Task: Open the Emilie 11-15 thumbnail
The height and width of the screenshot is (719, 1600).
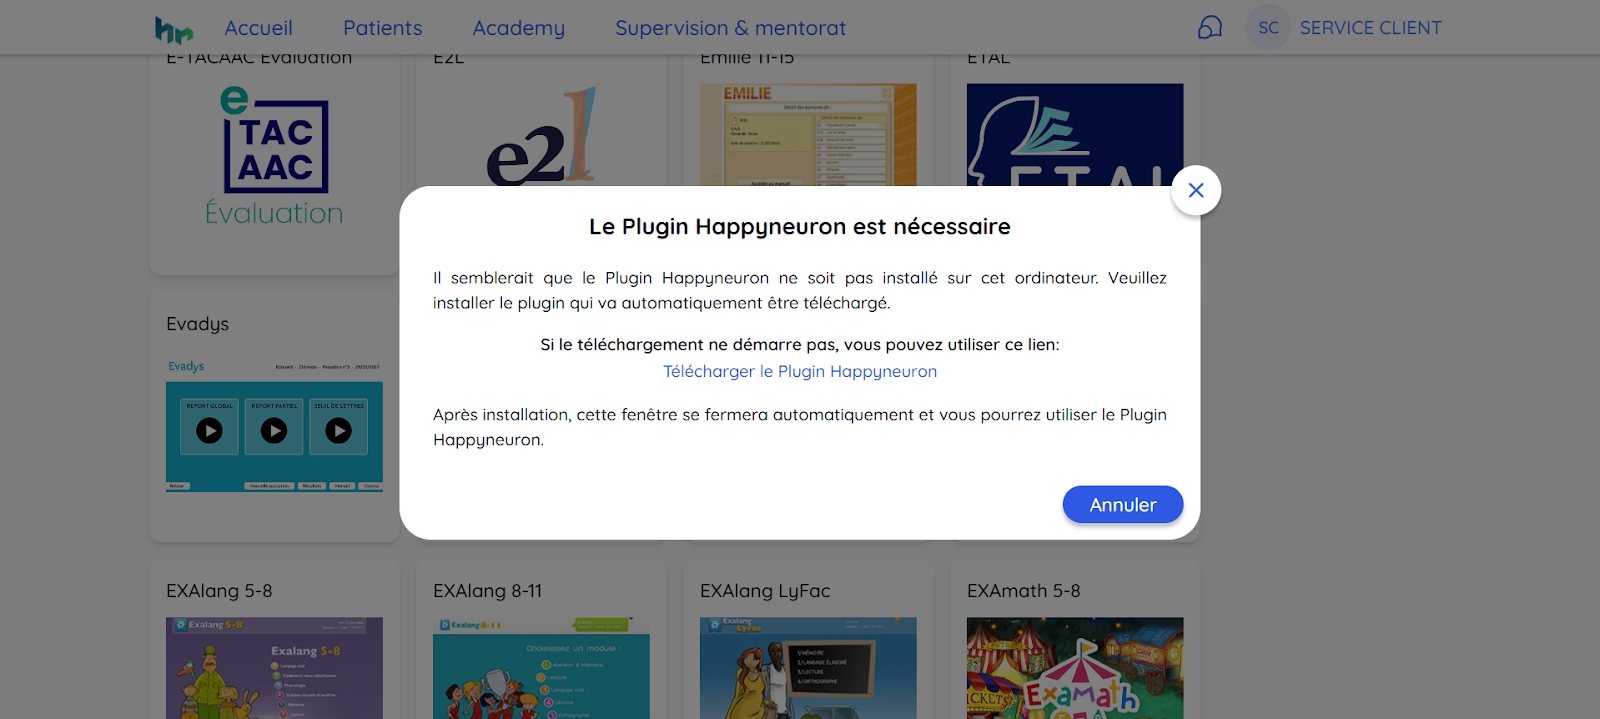Action: point(808,135)
